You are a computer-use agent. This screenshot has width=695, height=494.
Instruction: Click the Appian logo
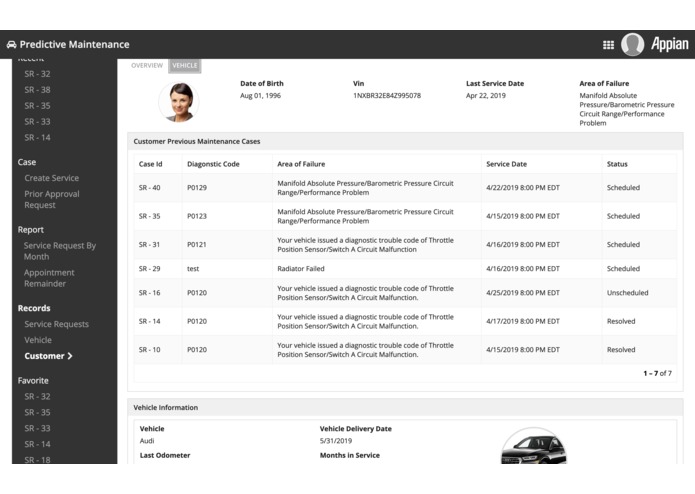pyautogui.click(x=669, y=44)
